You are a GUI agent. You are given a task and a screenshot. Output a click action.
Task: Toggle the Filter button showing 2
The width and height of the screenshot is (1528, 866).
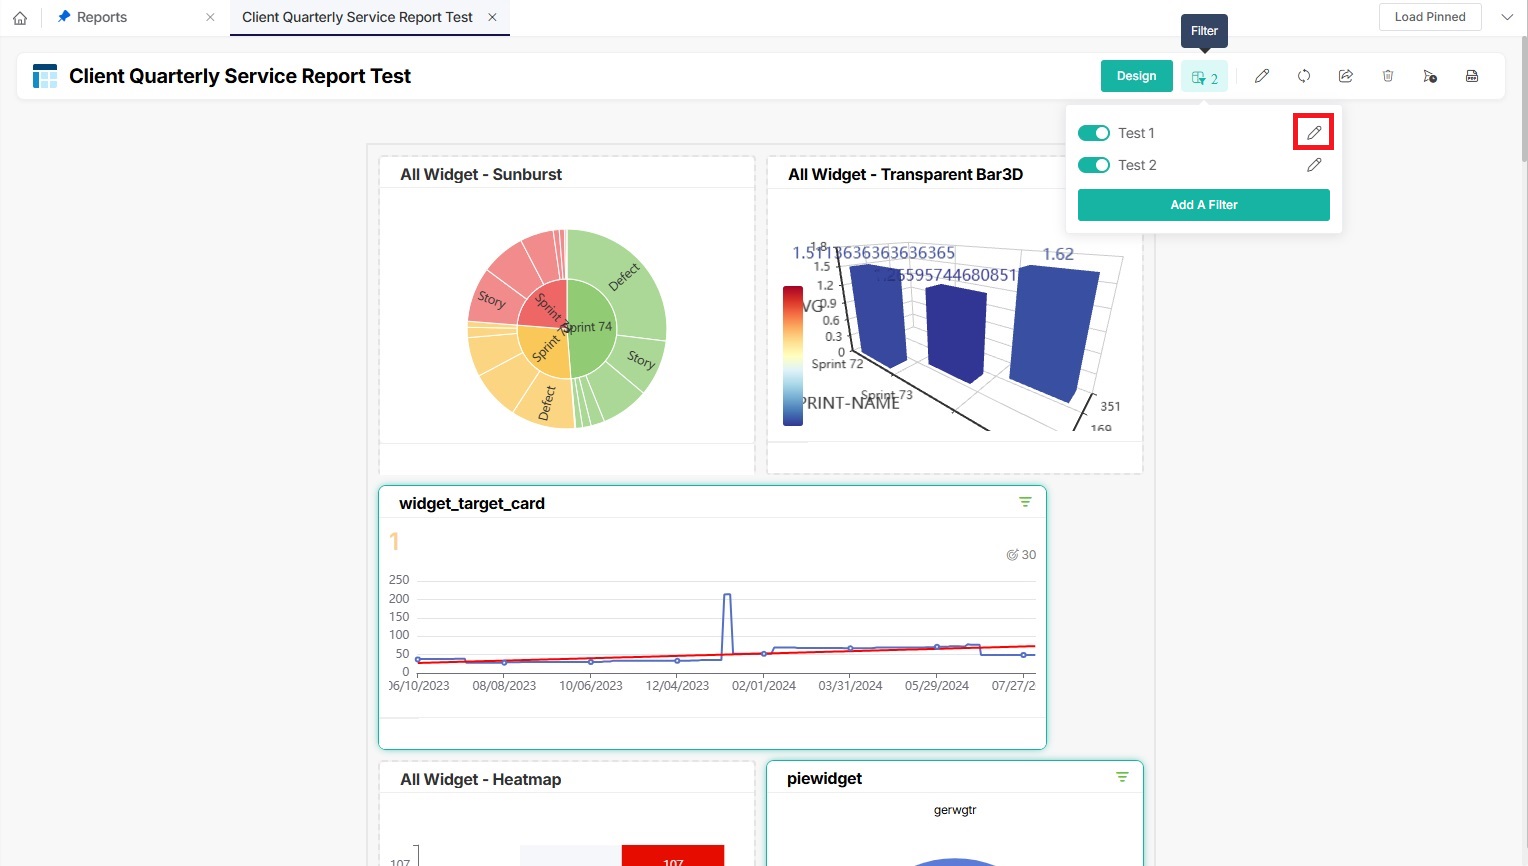tap(1204, 77)
